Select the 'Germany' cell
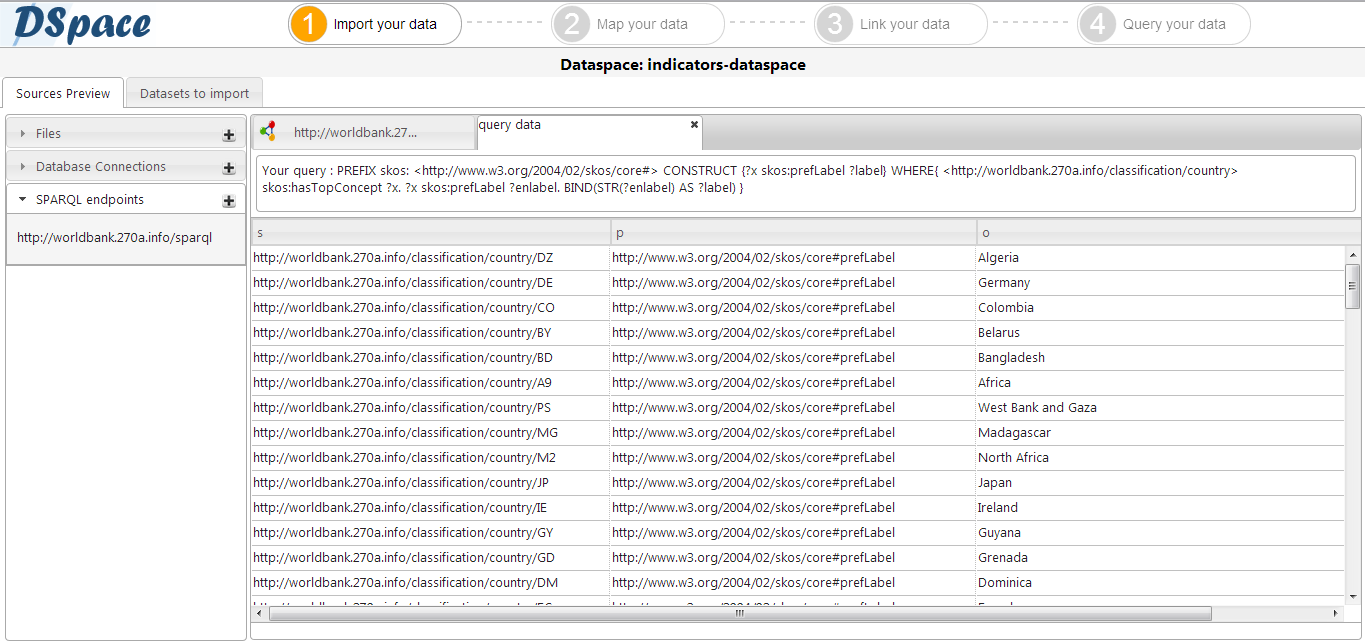 (x=1160, y=283)
